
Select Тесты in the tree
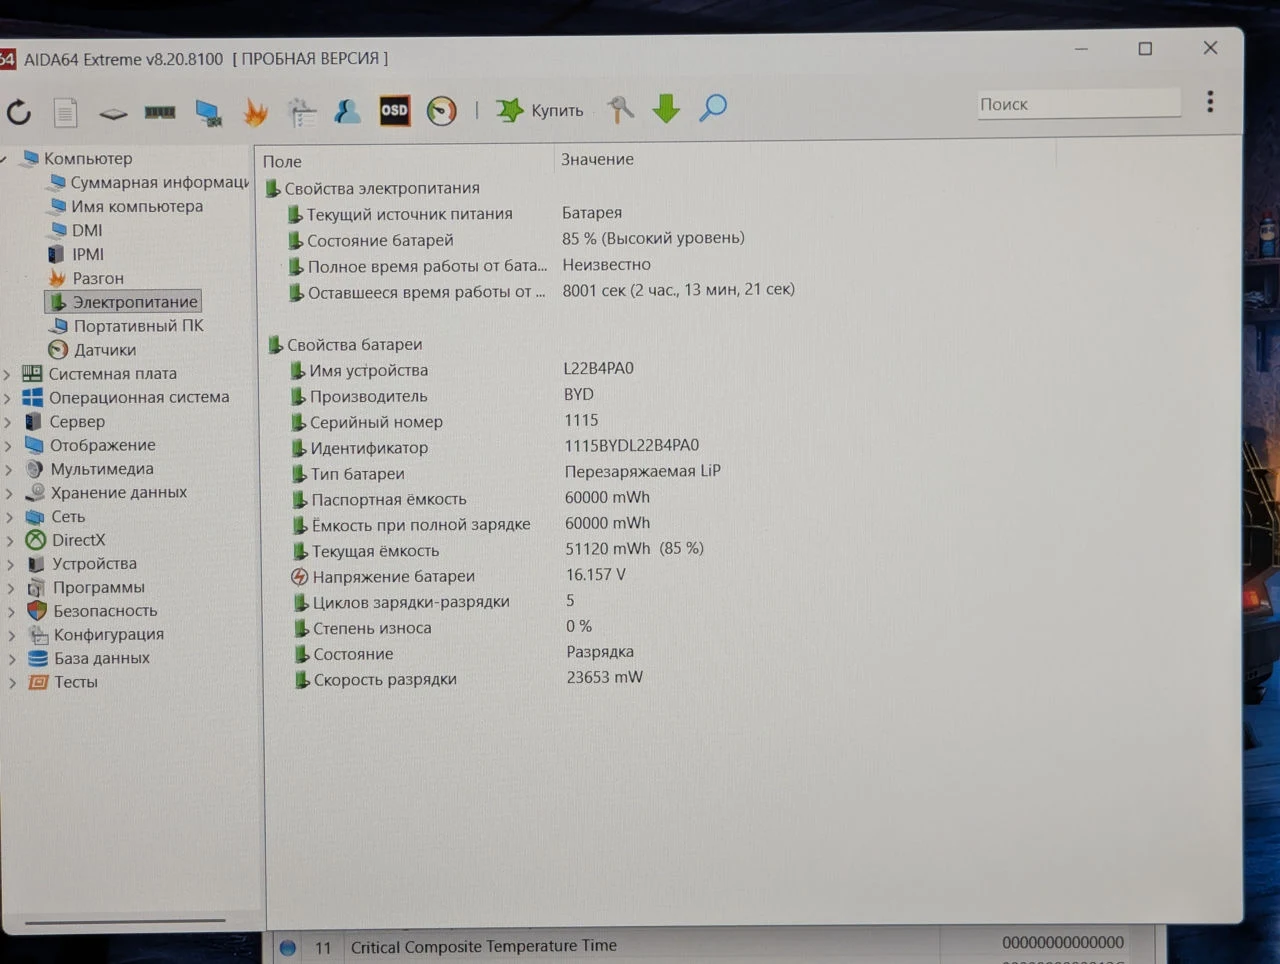click(62, 682)
